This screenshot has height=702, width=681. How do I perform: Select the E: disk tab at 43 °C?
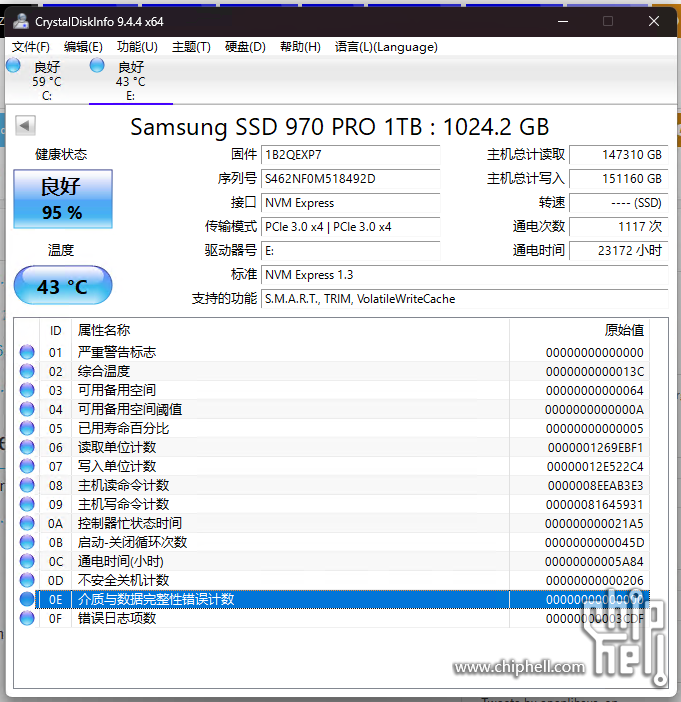point(131,81)
